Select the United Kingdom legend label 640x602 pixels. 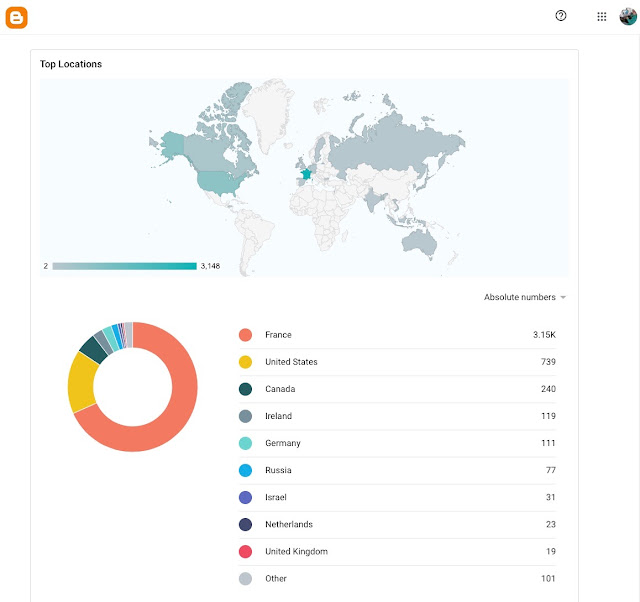click(296, 551)
